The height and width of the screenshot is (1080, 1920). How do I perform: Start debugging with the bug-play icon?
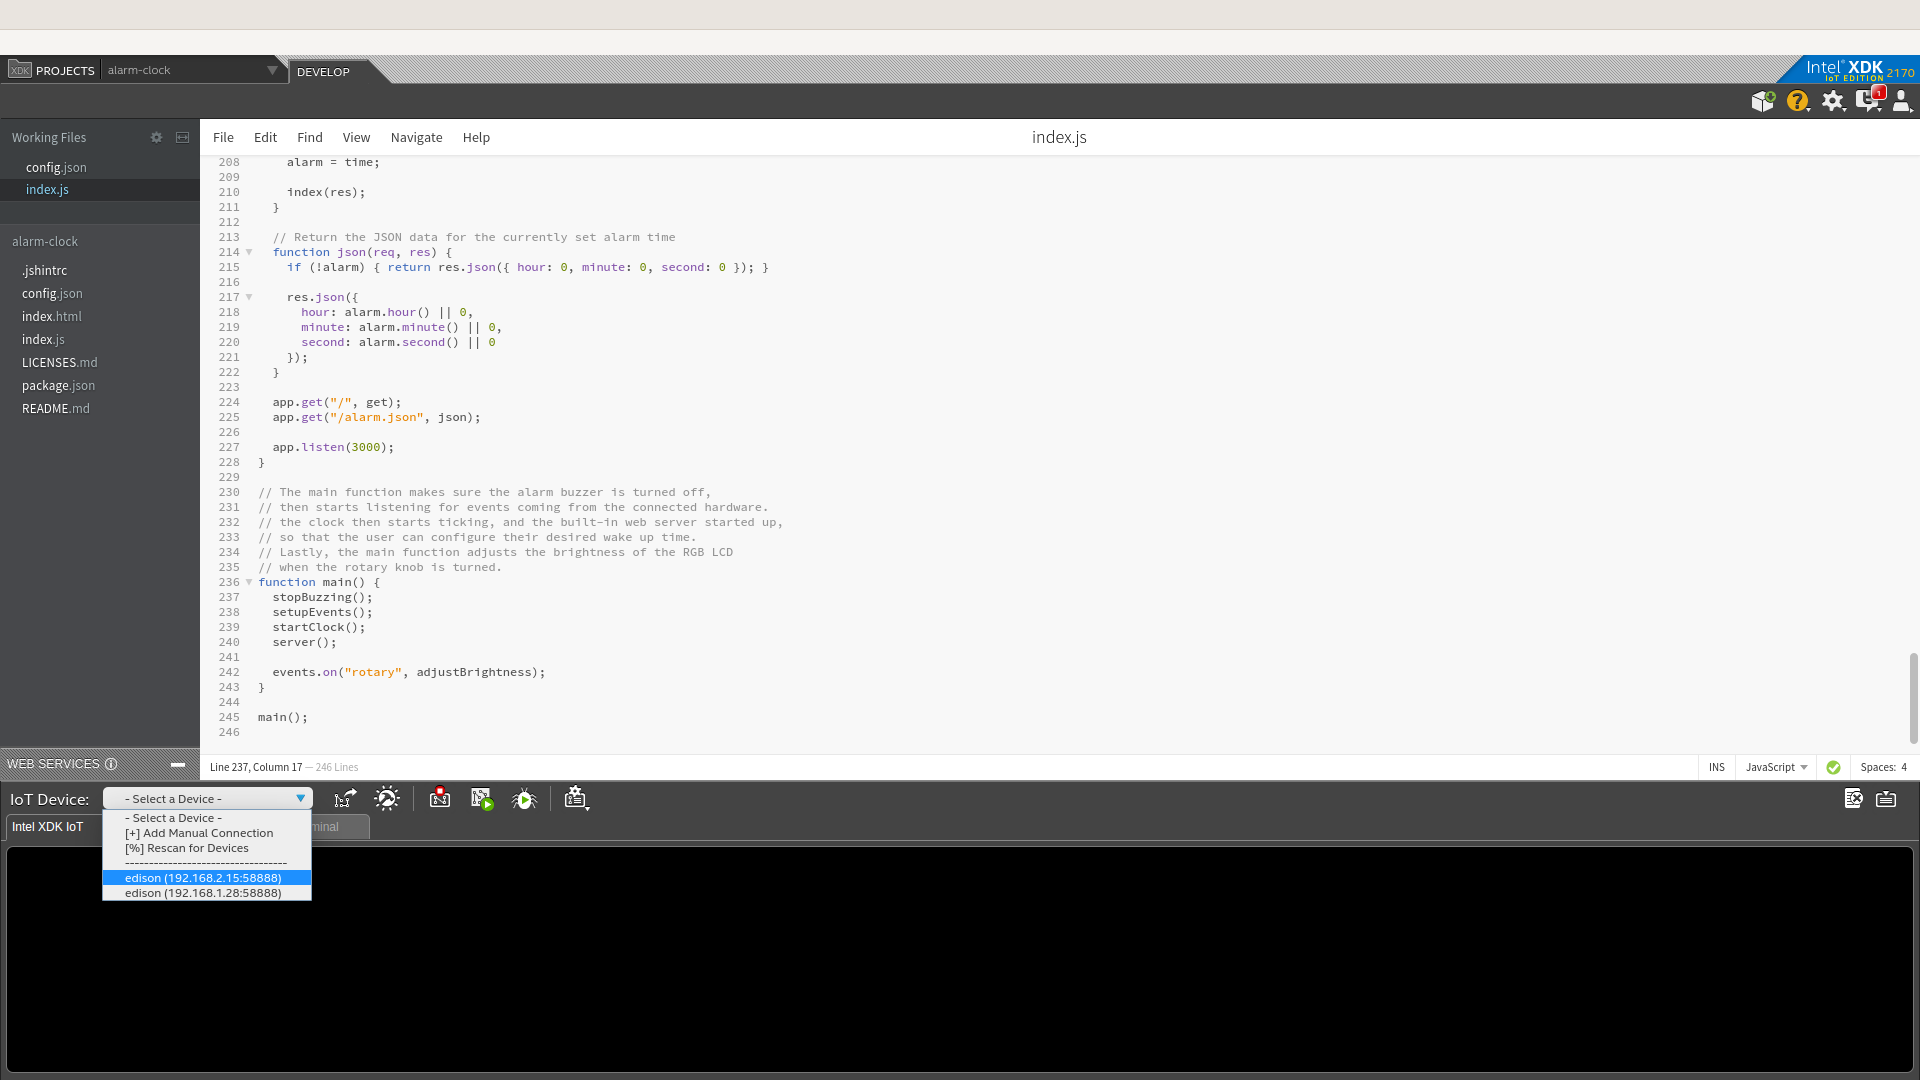[x=524, y=799]
